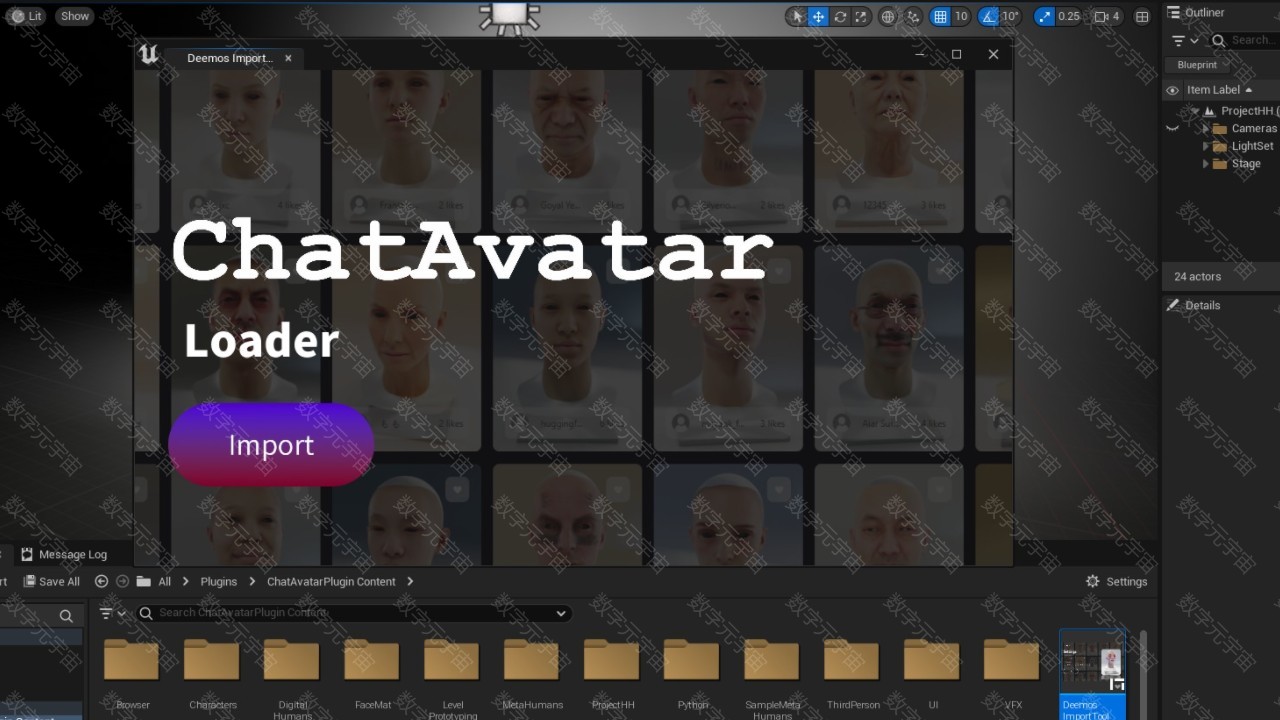
Task: Open the Lit view mode menu
Action: tap(27, 16)
